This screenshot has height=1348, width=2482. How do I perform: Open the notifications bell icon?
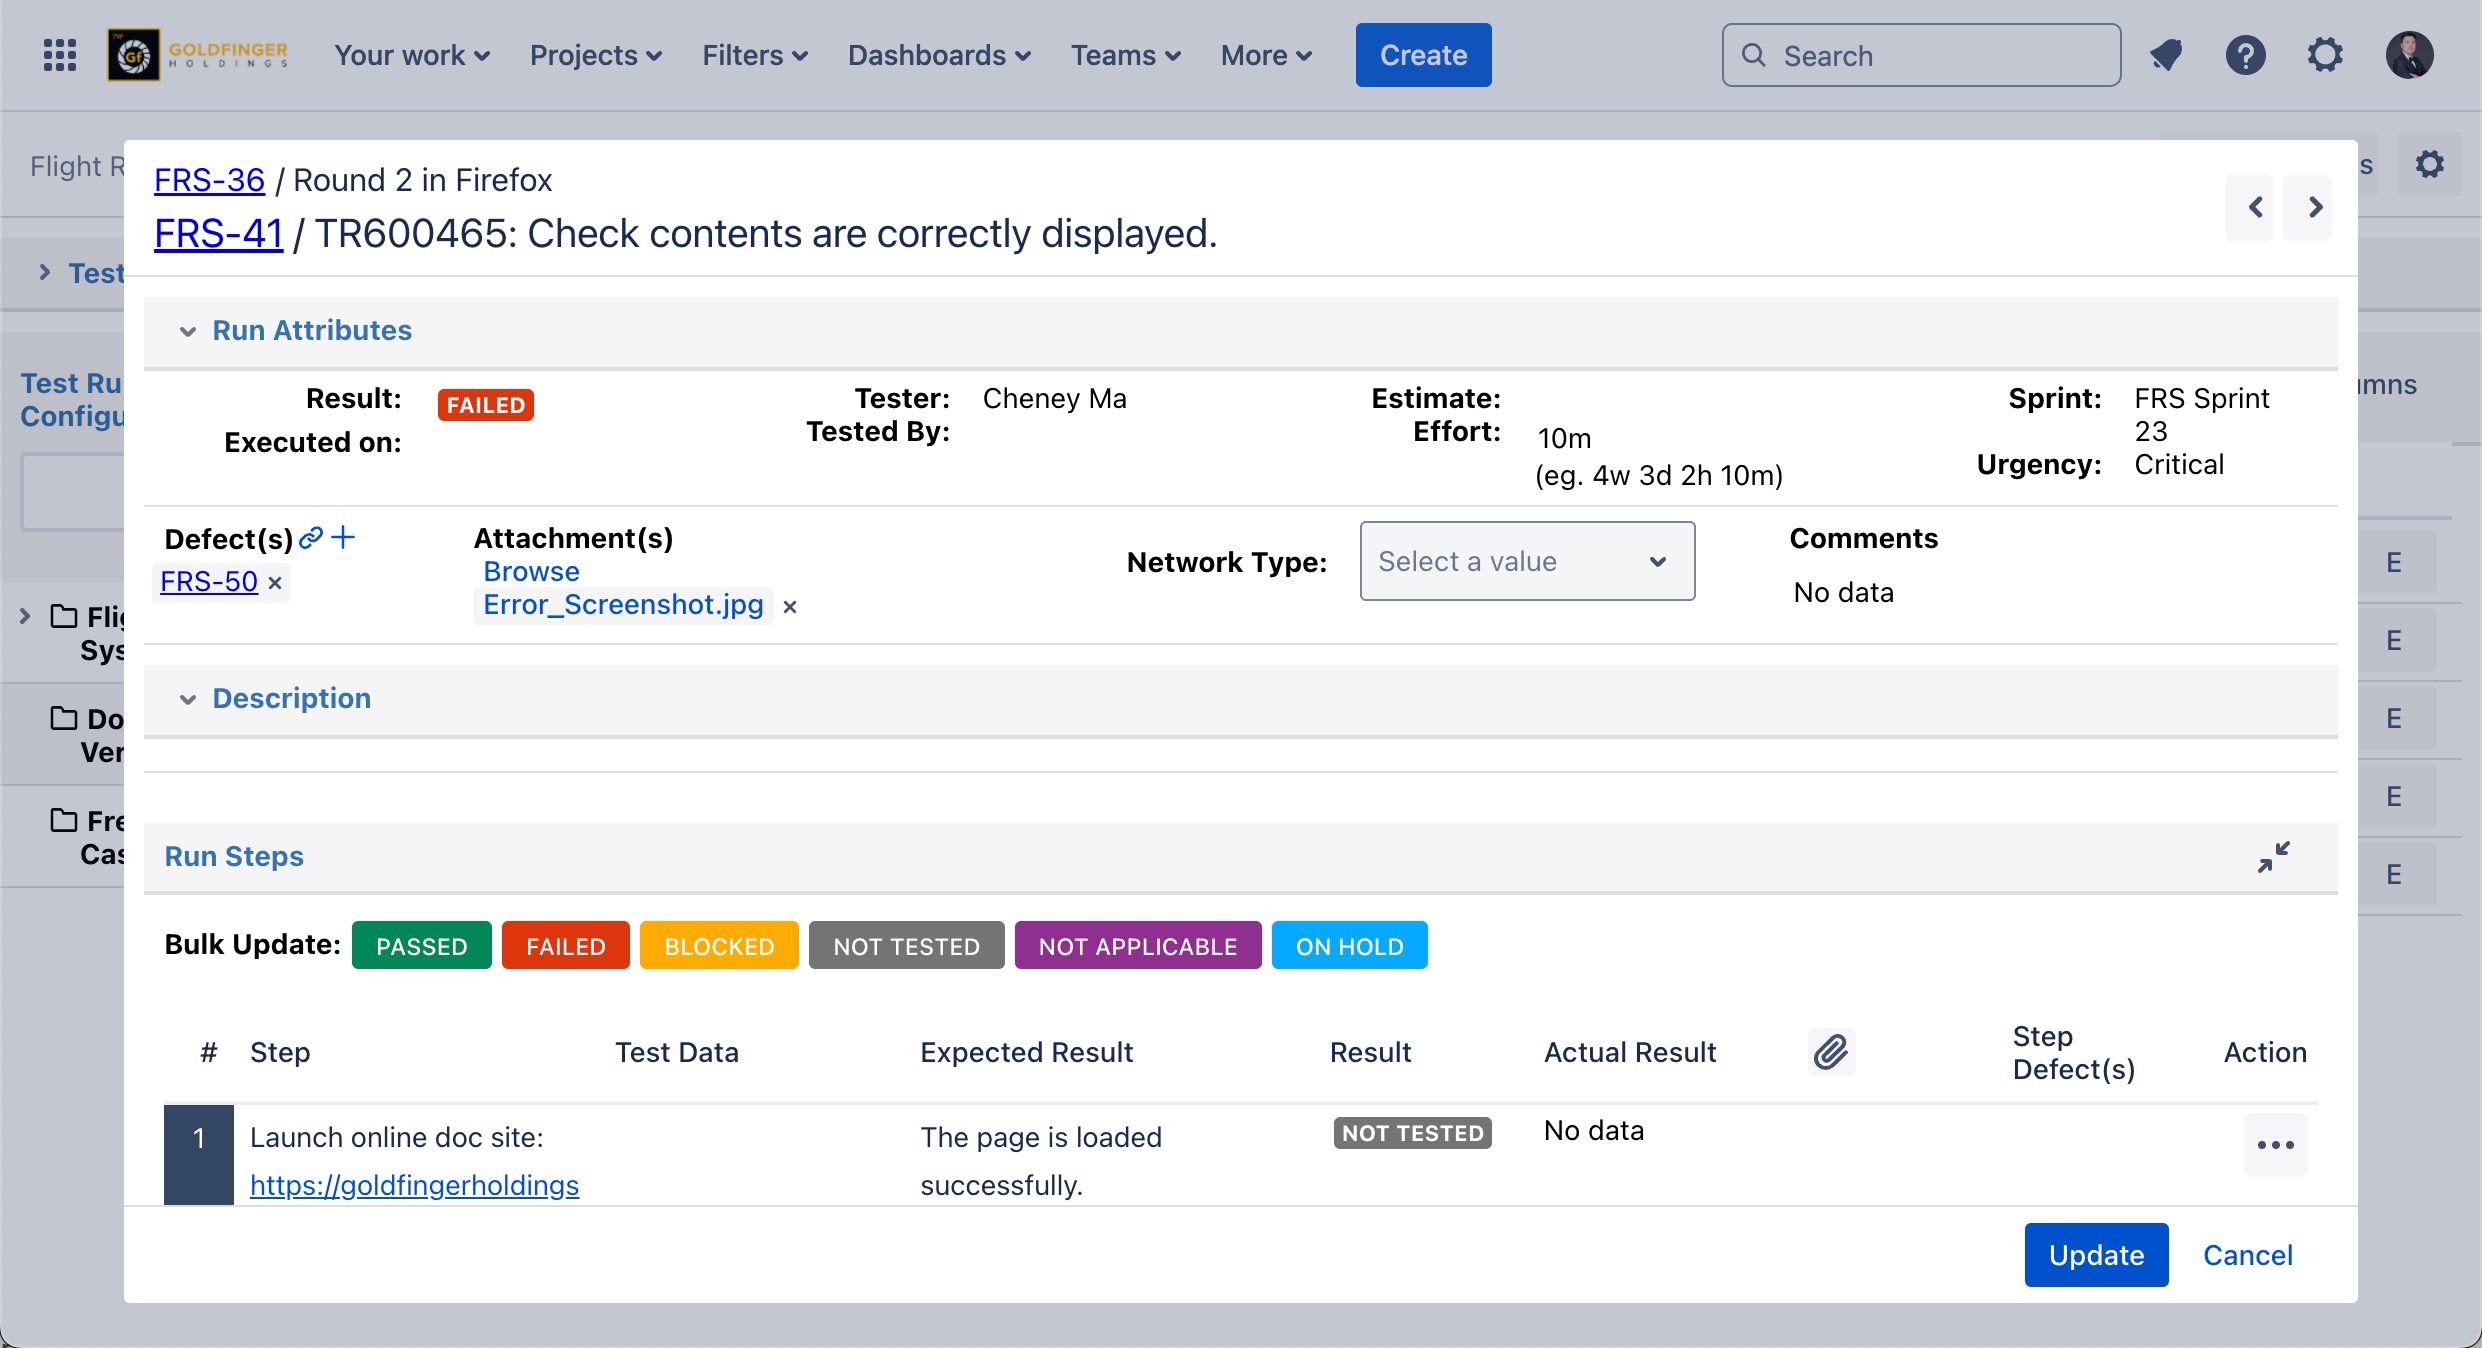2166,55
